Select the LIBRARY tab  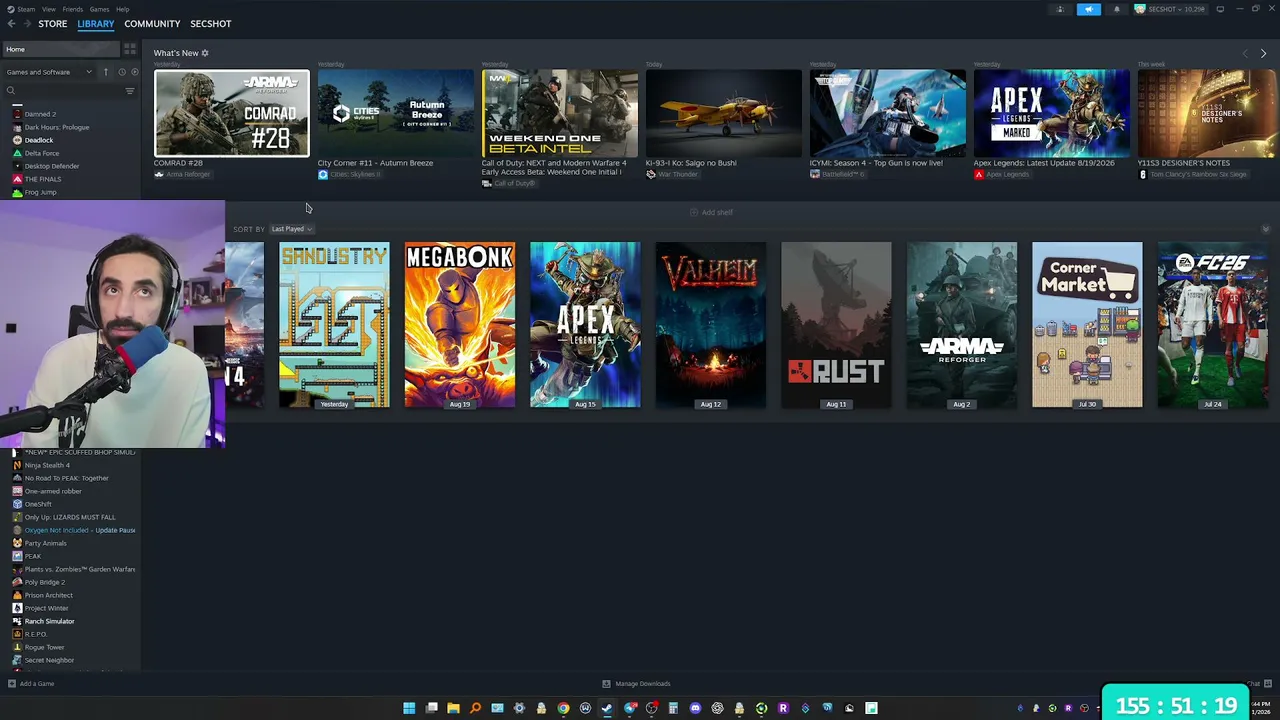click(96, 24)
